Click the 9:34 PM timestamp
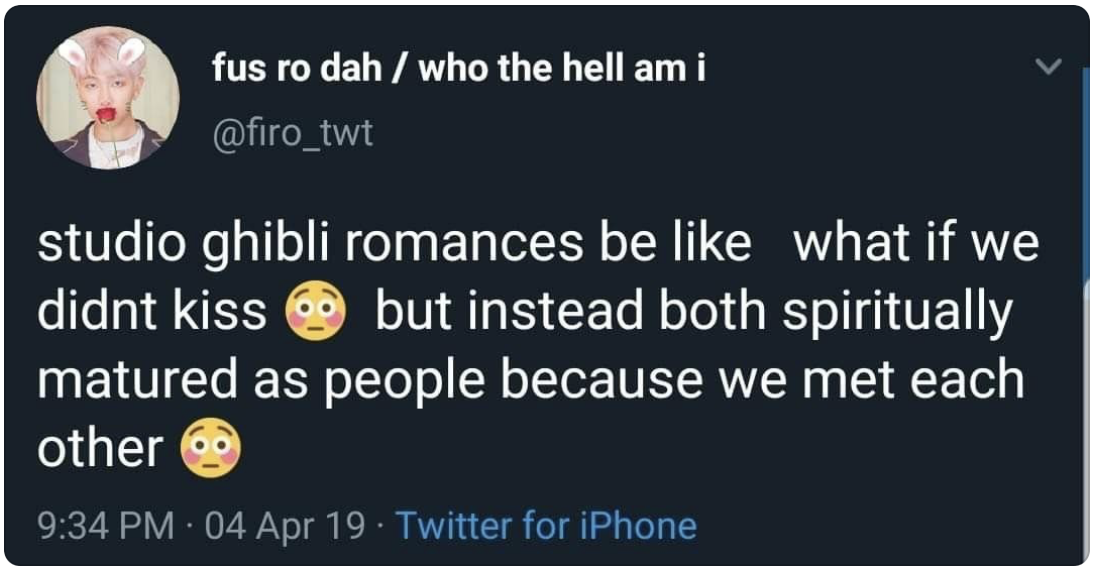The width and height of the screenshot is (1098, 572). [x=106, y=526]
